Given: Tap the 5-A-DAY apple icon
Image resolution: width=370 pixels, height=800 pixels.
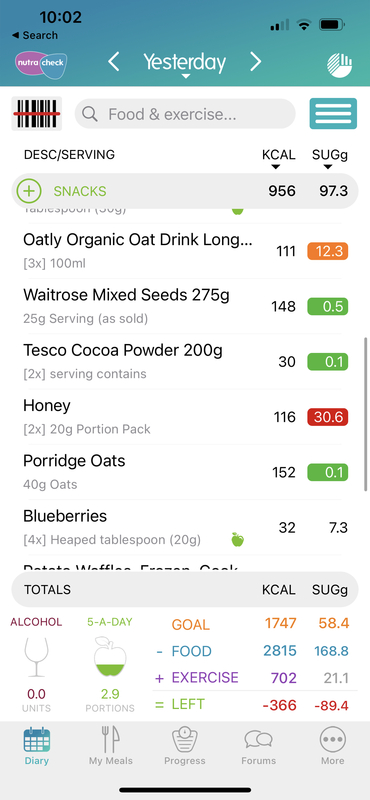Looking at the screenshot, I should point(110,656).
